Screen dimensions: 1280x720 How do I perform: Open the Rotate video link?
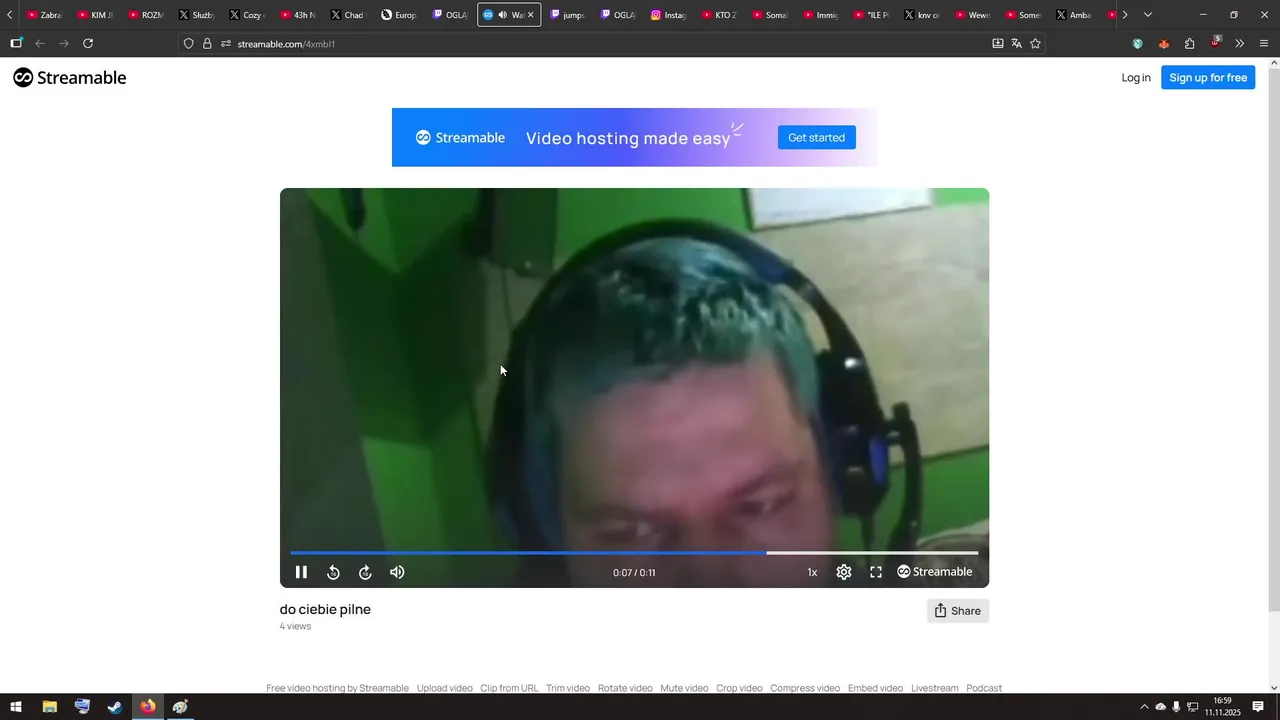coord(625,688)
